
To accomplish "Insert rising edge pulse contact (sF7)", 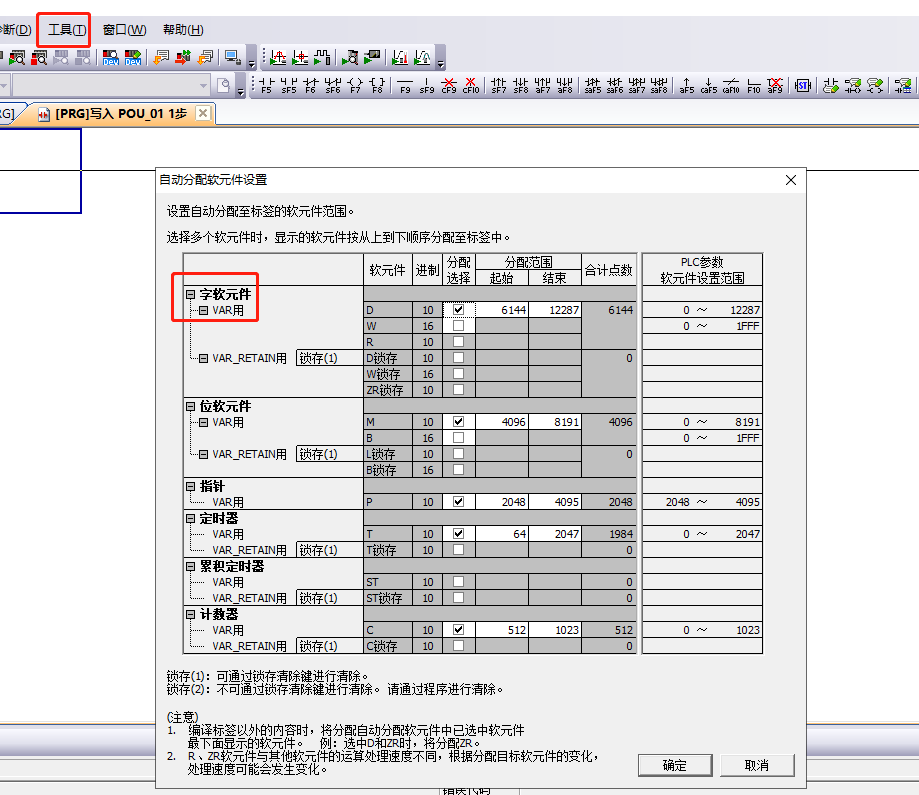I will tap(499, 85).
